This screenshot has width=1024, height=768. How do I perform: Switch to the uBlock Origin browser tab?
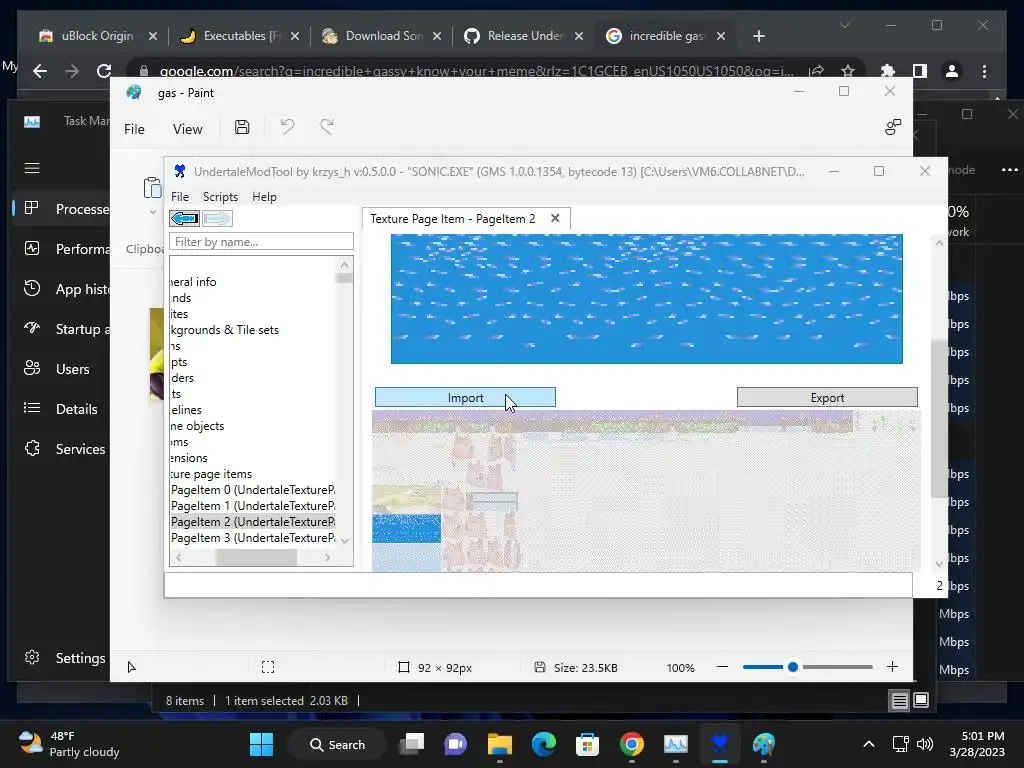(x=98, y=36)
